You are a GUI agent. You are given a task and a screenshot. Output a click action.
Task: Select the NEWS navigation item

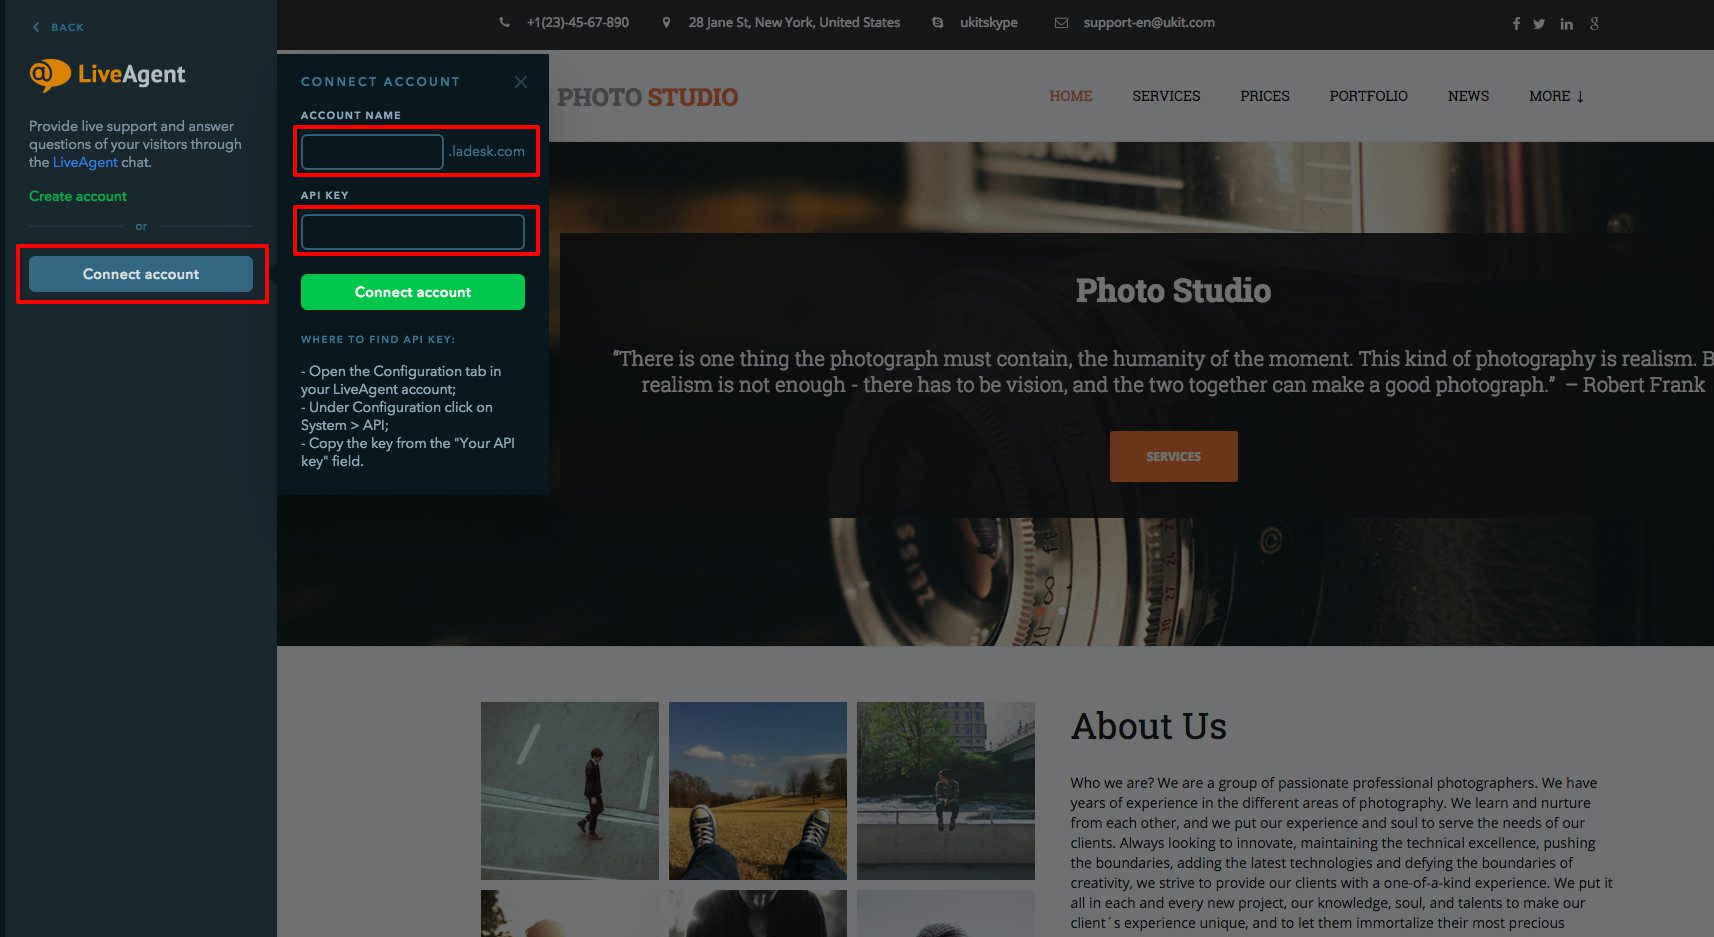click(1467, 96)
